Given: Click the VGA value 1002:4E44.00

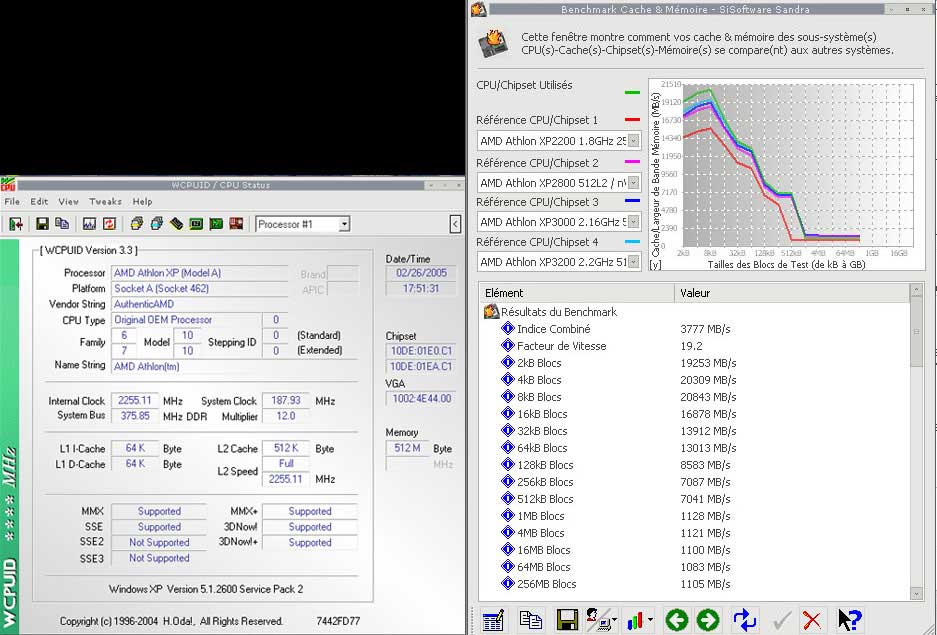Looking at the screenshot, I should (x=421, y=398).
